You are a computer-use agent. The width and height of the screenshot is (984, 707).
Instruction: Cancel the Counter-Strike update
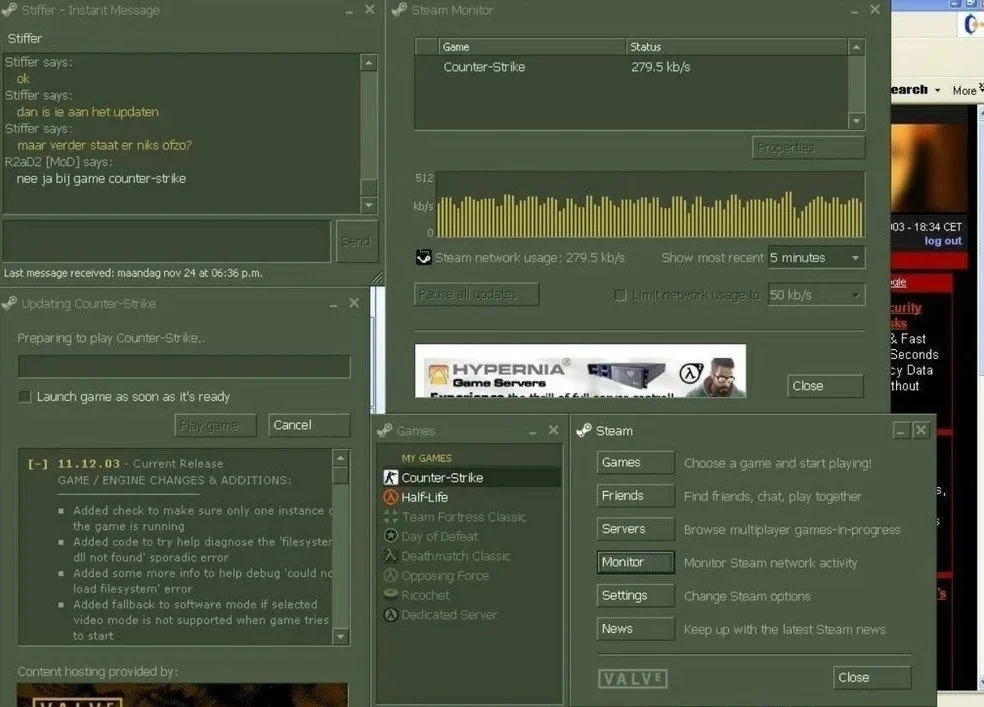(x=309, y=425)
